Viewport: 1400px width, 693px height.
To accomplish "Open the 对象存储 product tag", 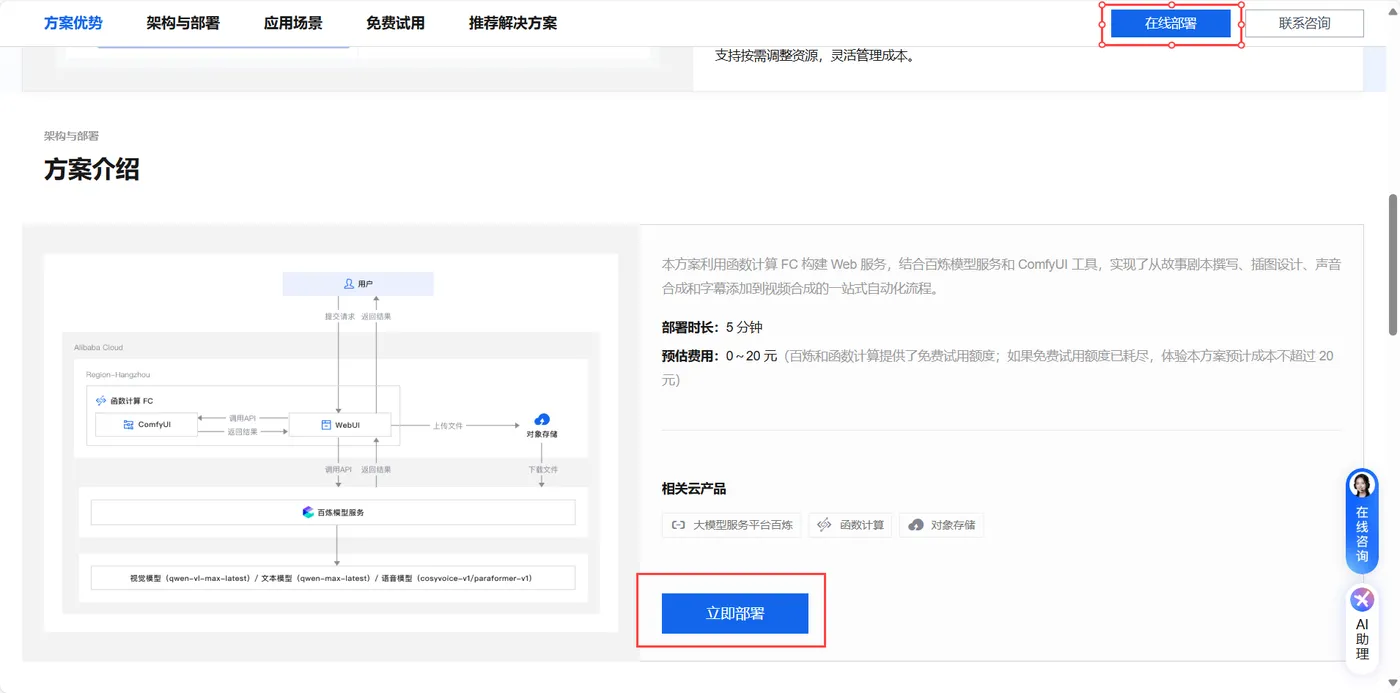I will 942,525.
